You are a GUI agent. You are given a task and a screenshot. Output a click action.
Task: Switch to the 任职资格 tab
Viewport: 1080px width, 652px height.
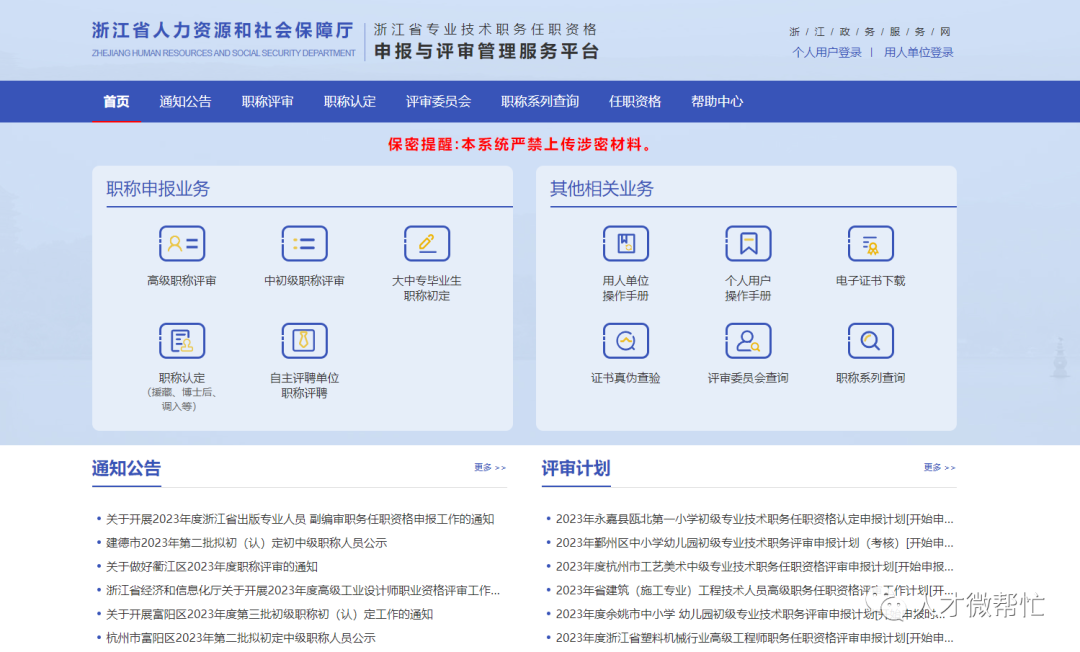click(635, 101)
